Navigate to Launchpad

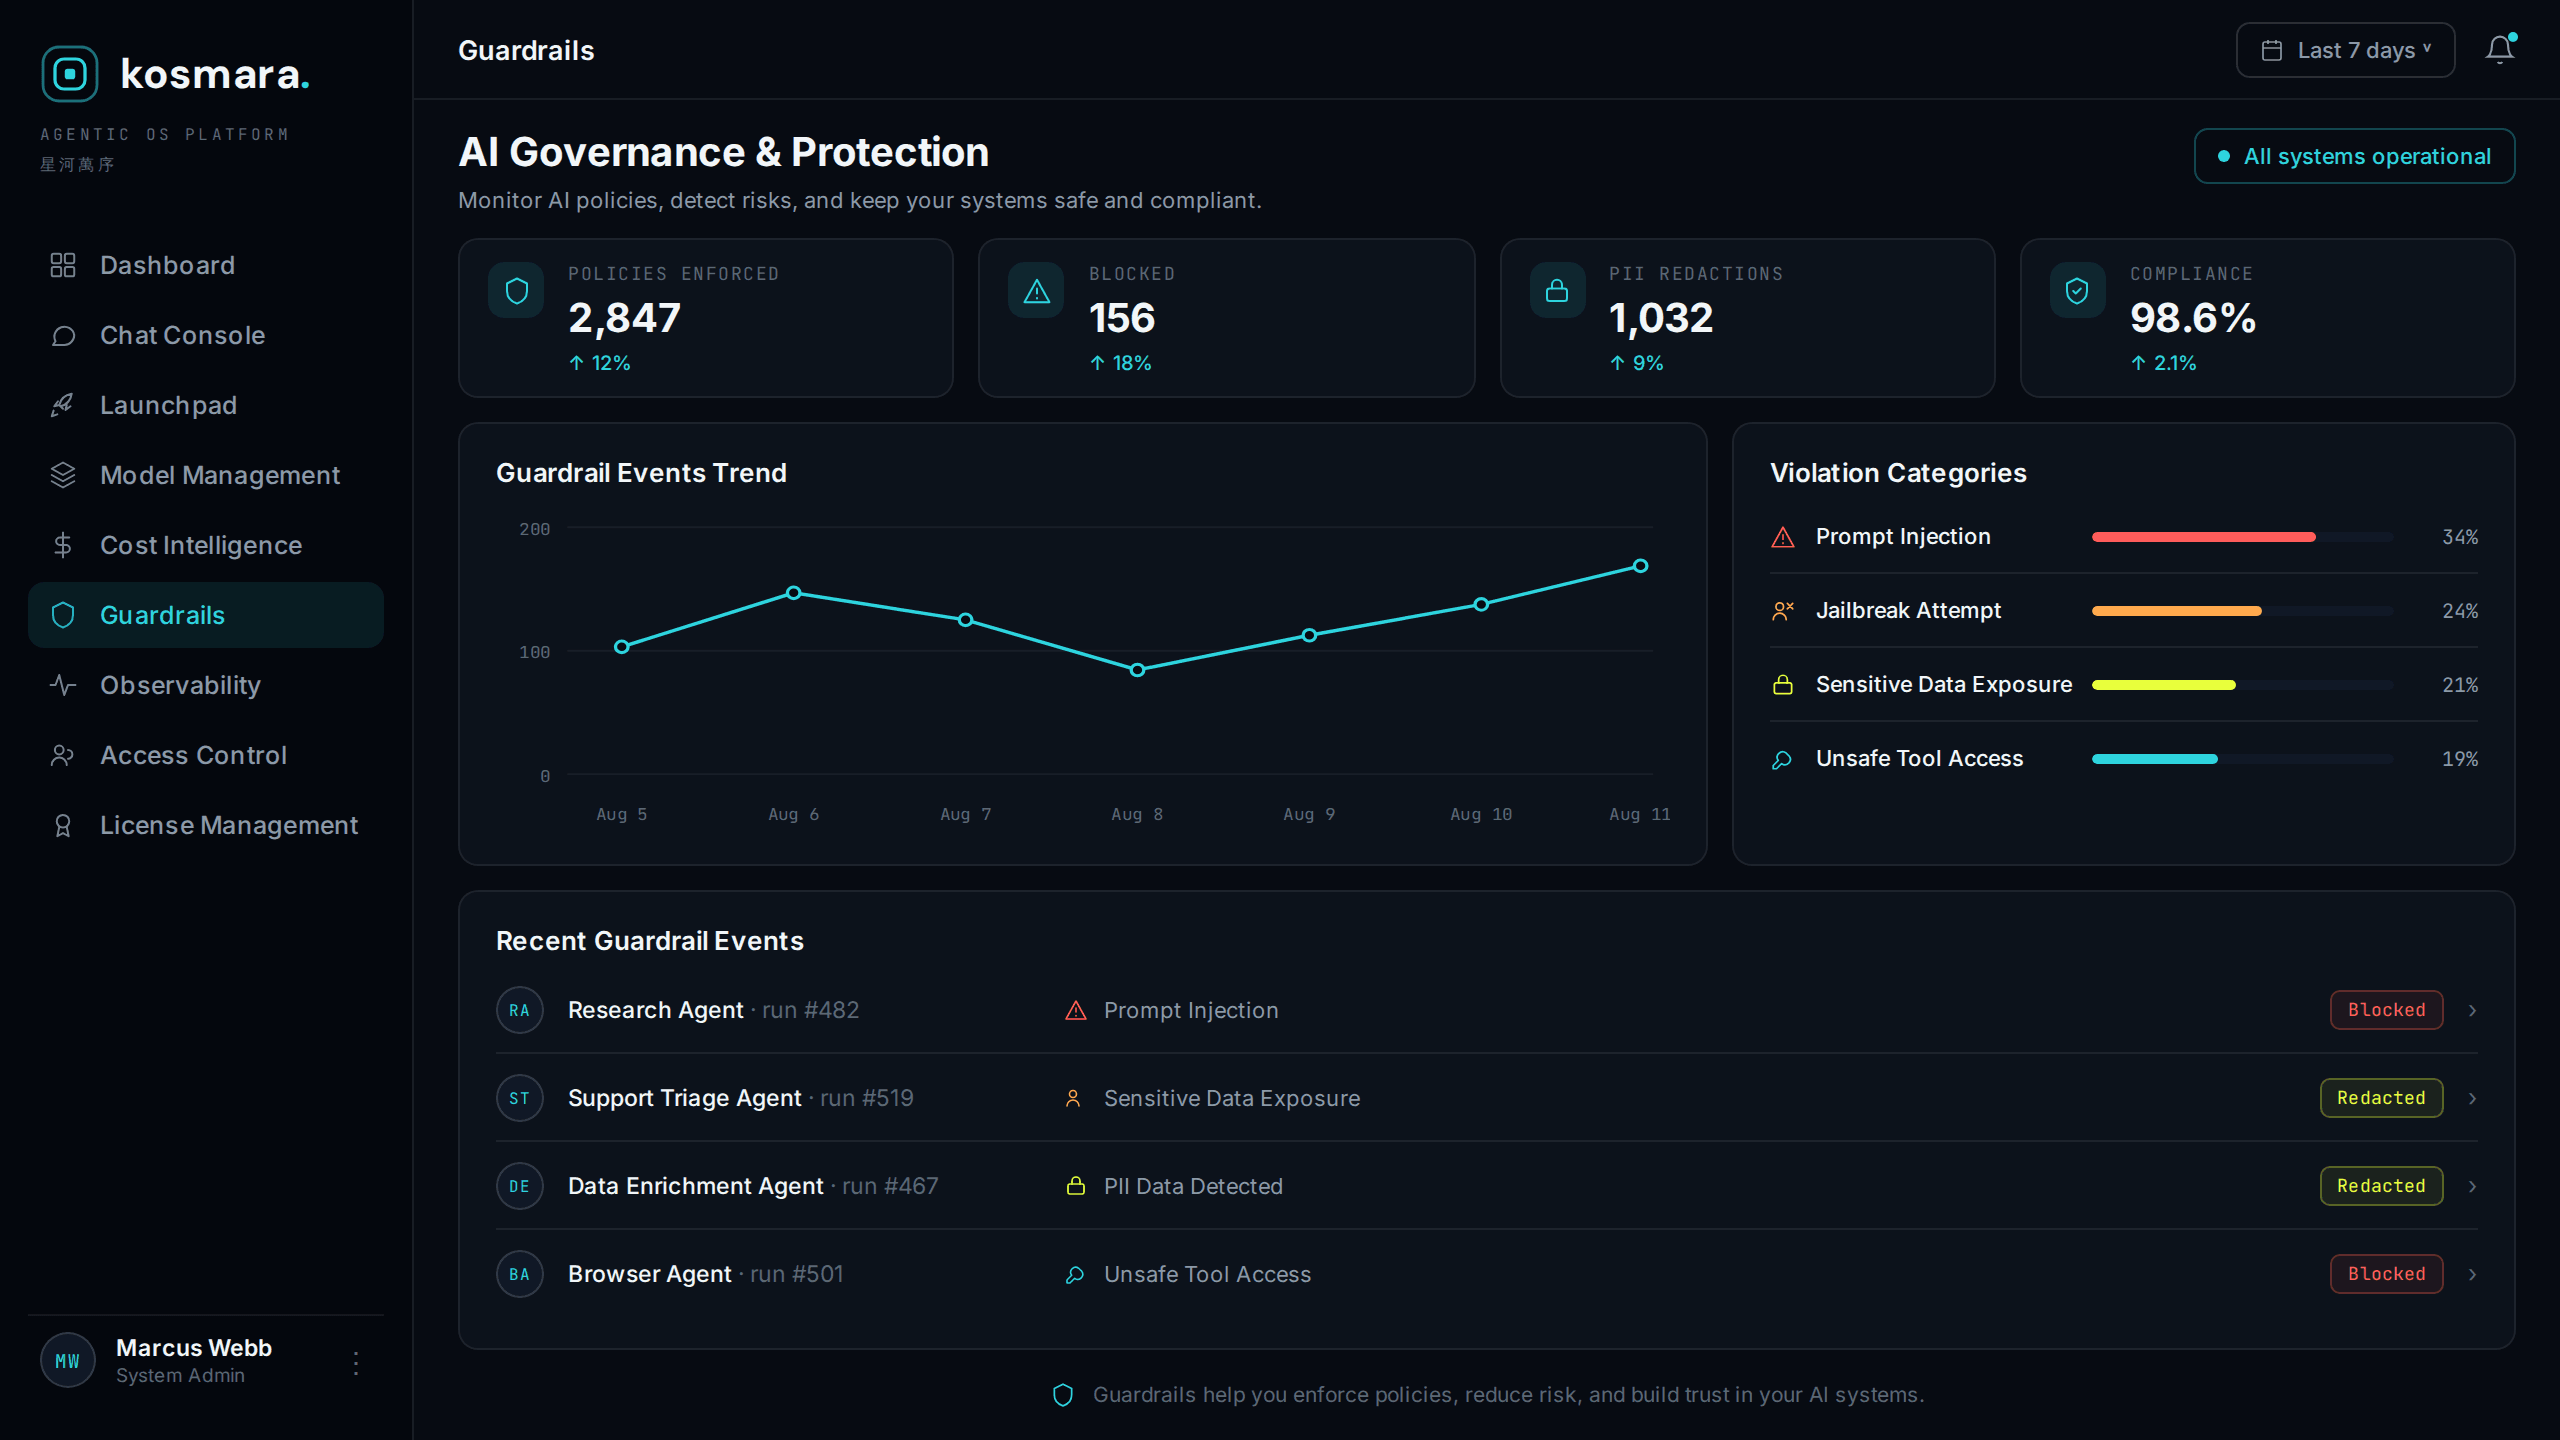click(x=206, y=405)
